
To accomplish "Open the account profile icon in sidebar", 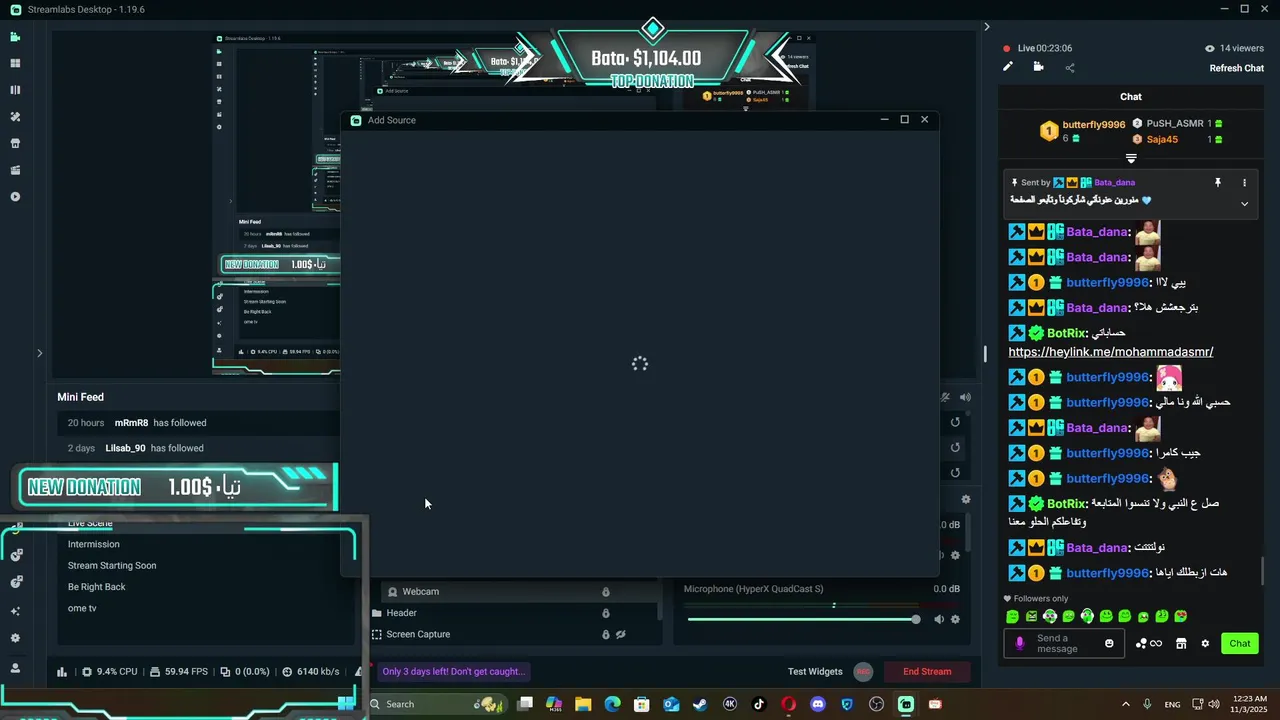I will [x=15, y=668].
